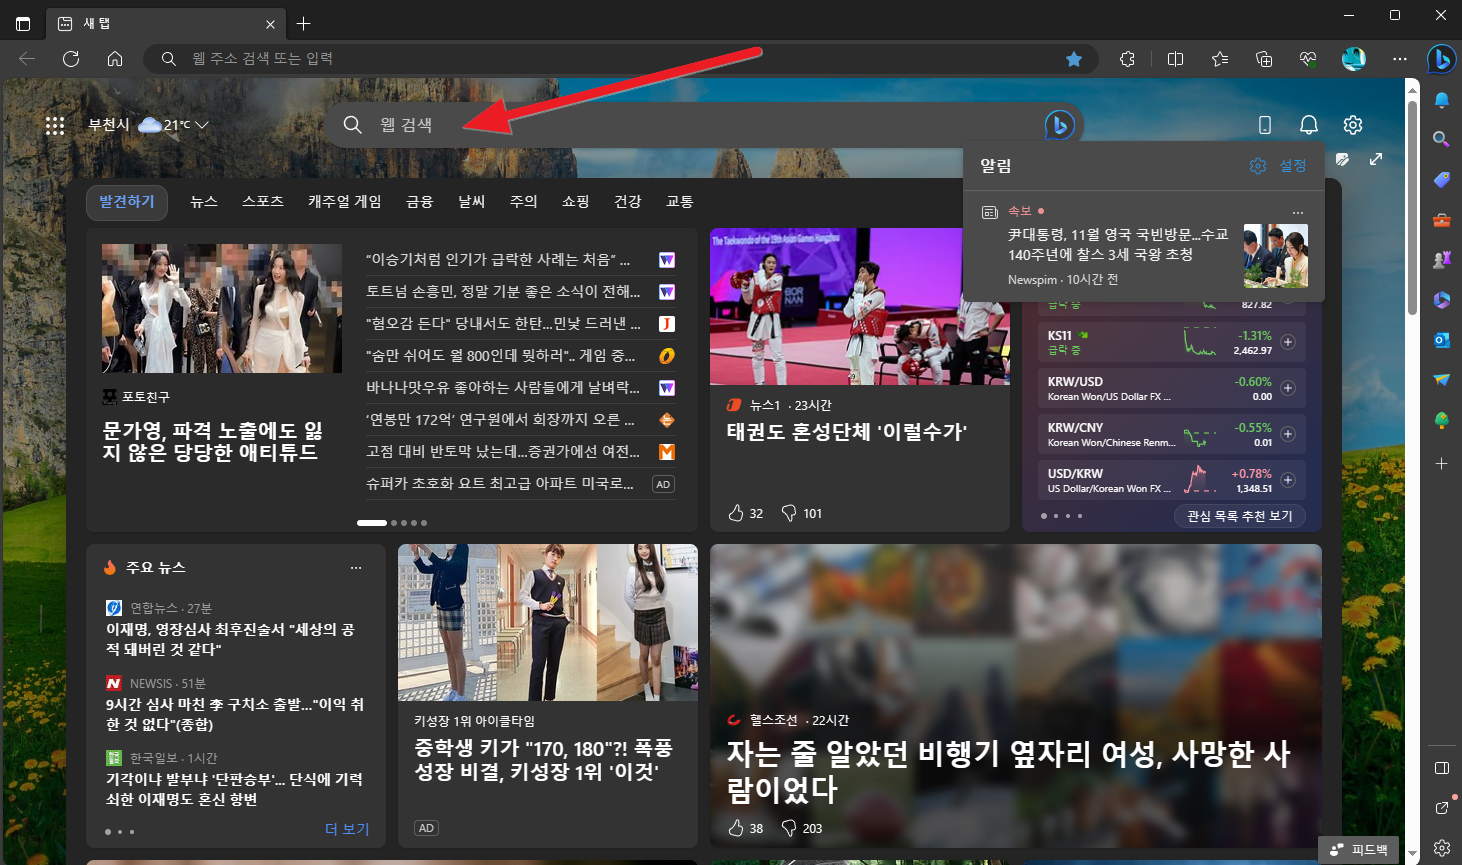Open the Extensions puzzle icon

[x=1127, y=59]
